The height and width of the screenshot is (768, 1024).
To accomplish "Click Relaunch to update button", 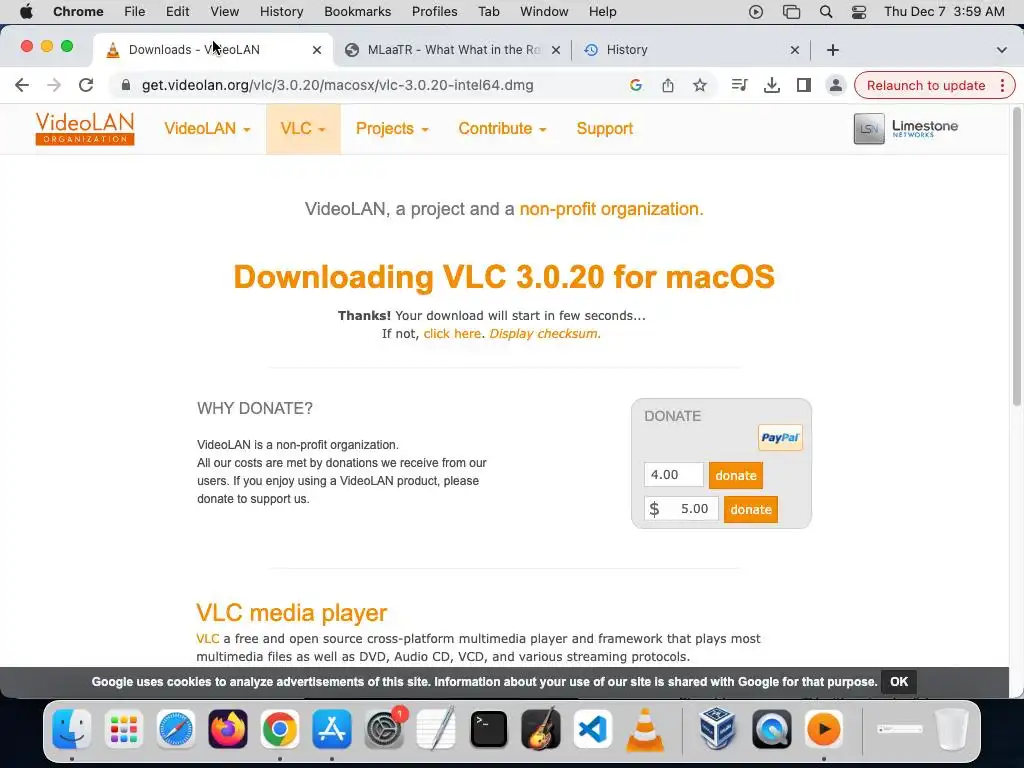I will (x=926, y=86).
